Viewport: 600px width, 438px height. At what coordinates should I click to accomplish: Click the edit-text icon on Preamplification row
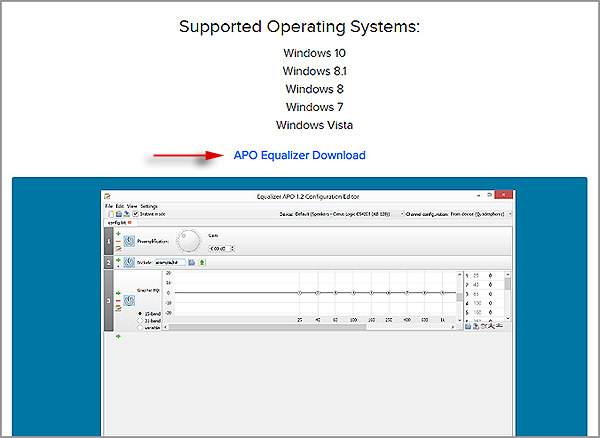coord(118,248)
